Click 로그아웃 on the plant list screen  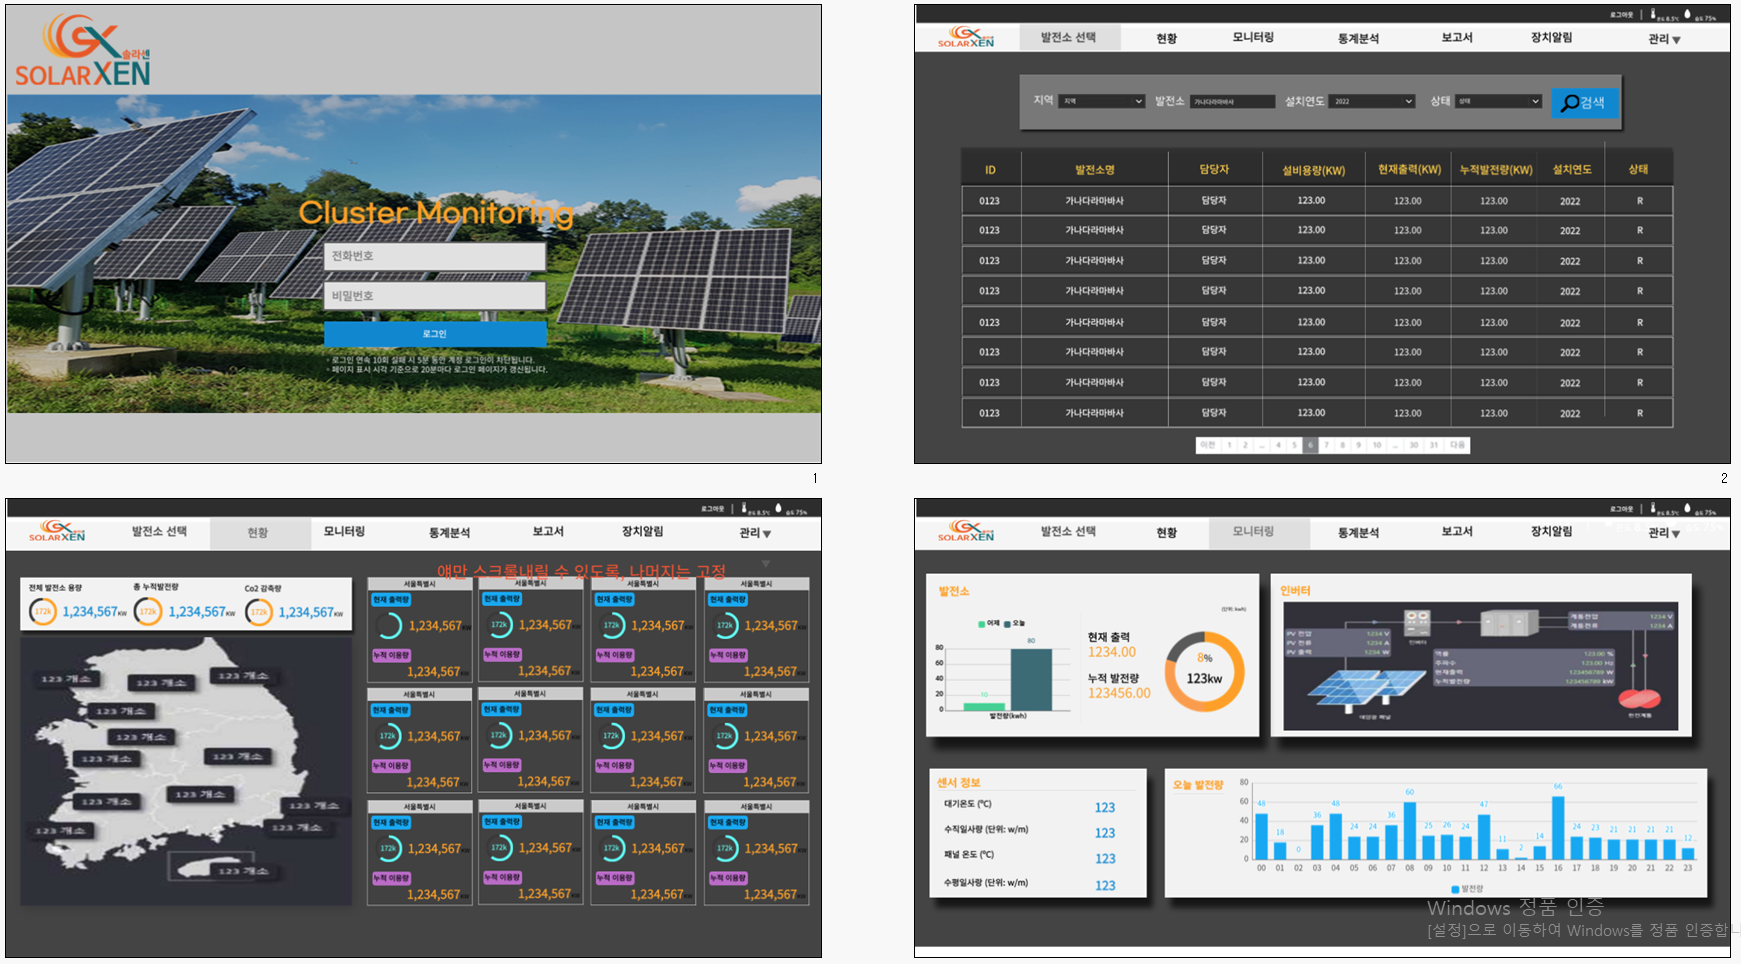pos(1621,15)
